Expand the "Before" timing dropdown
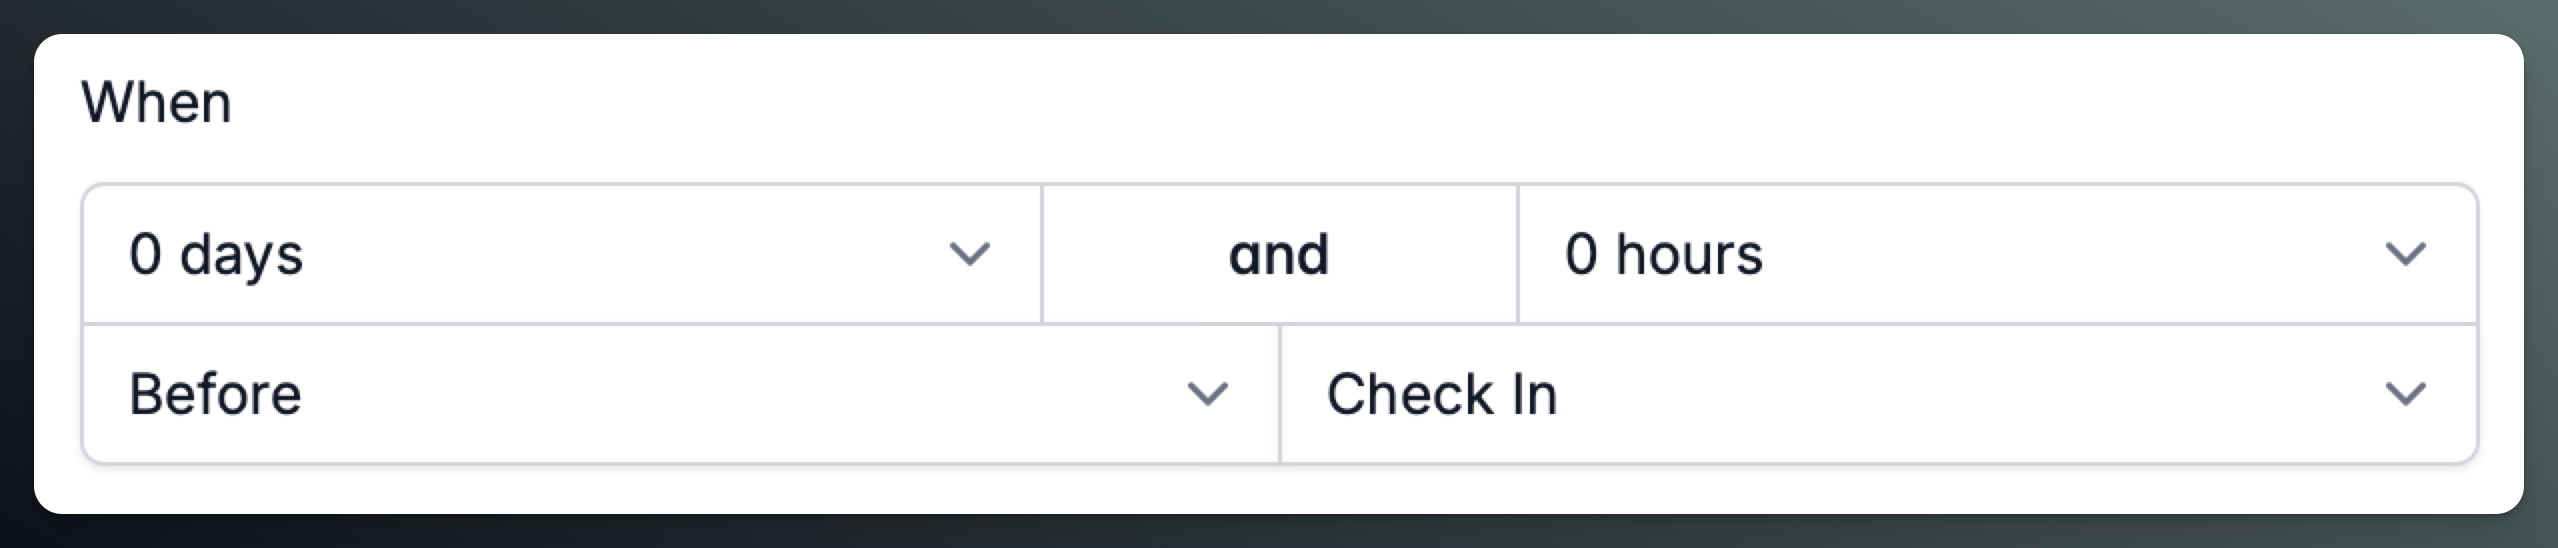 coord(680,394)
